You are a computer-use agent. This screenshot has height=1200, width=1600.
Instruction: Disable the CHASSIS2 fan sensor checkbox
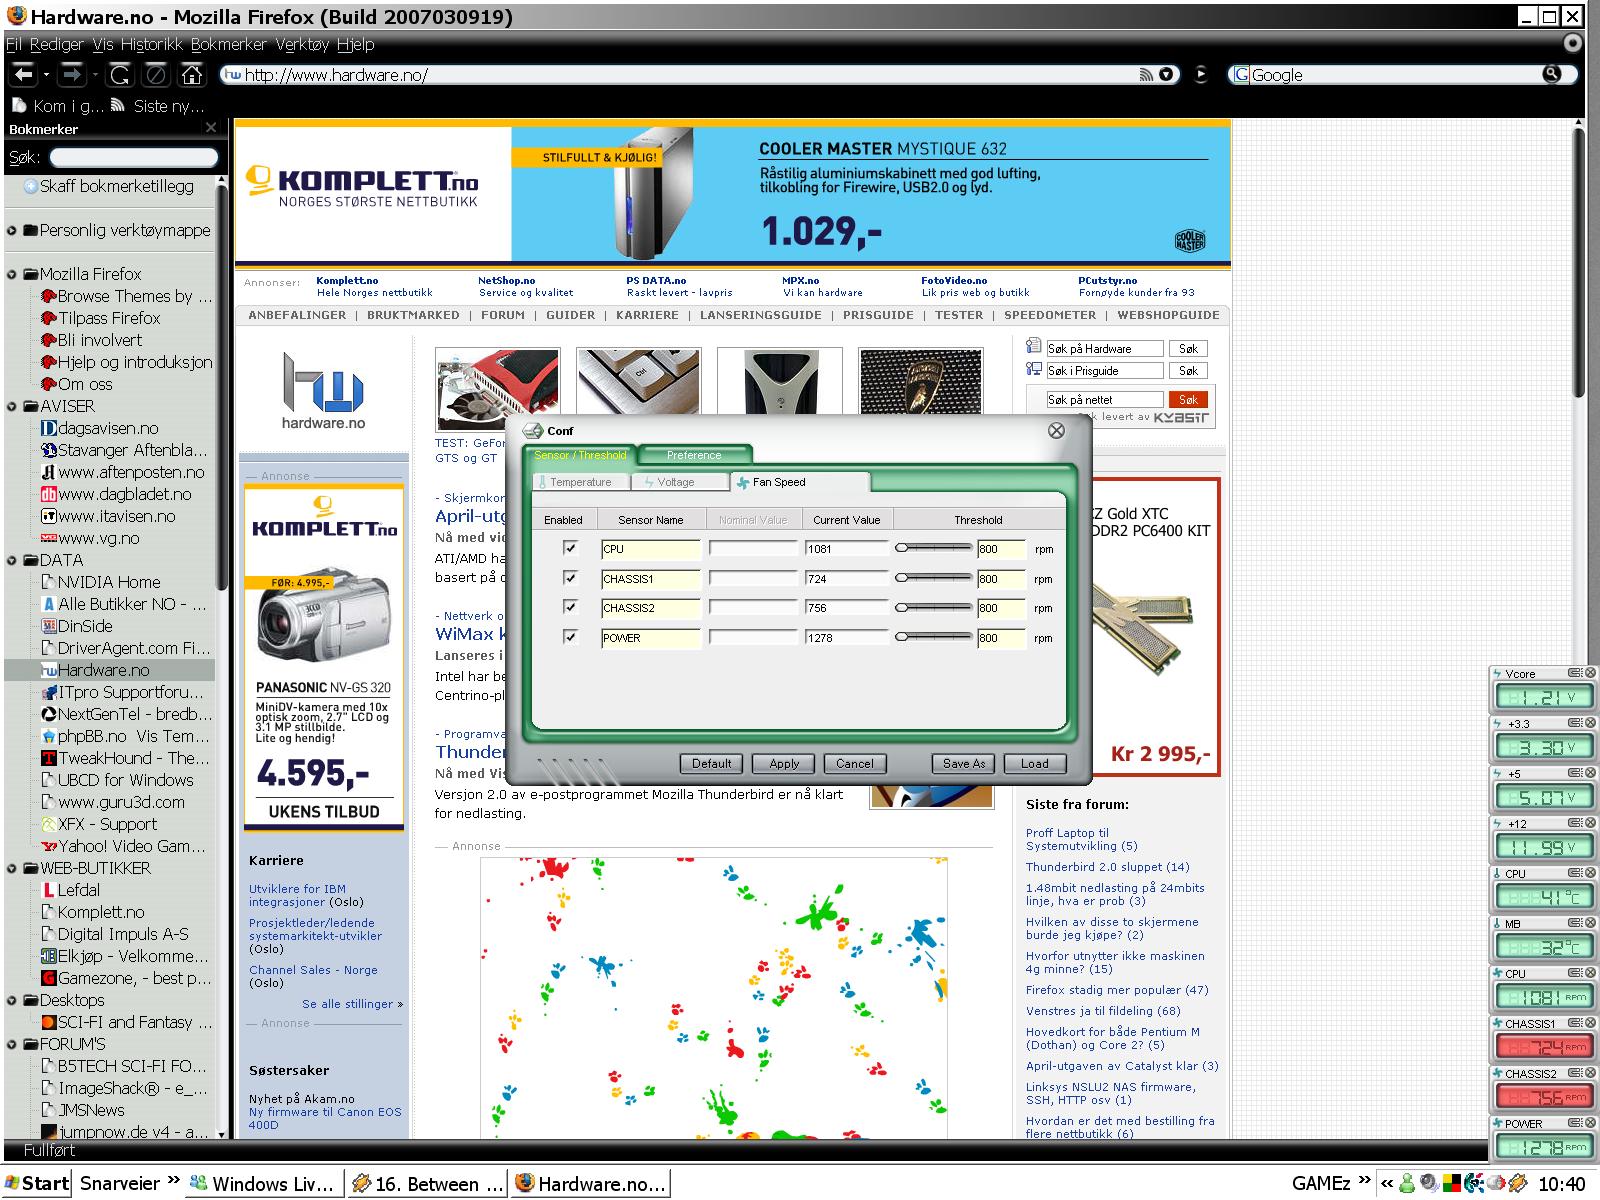(570, 607)
